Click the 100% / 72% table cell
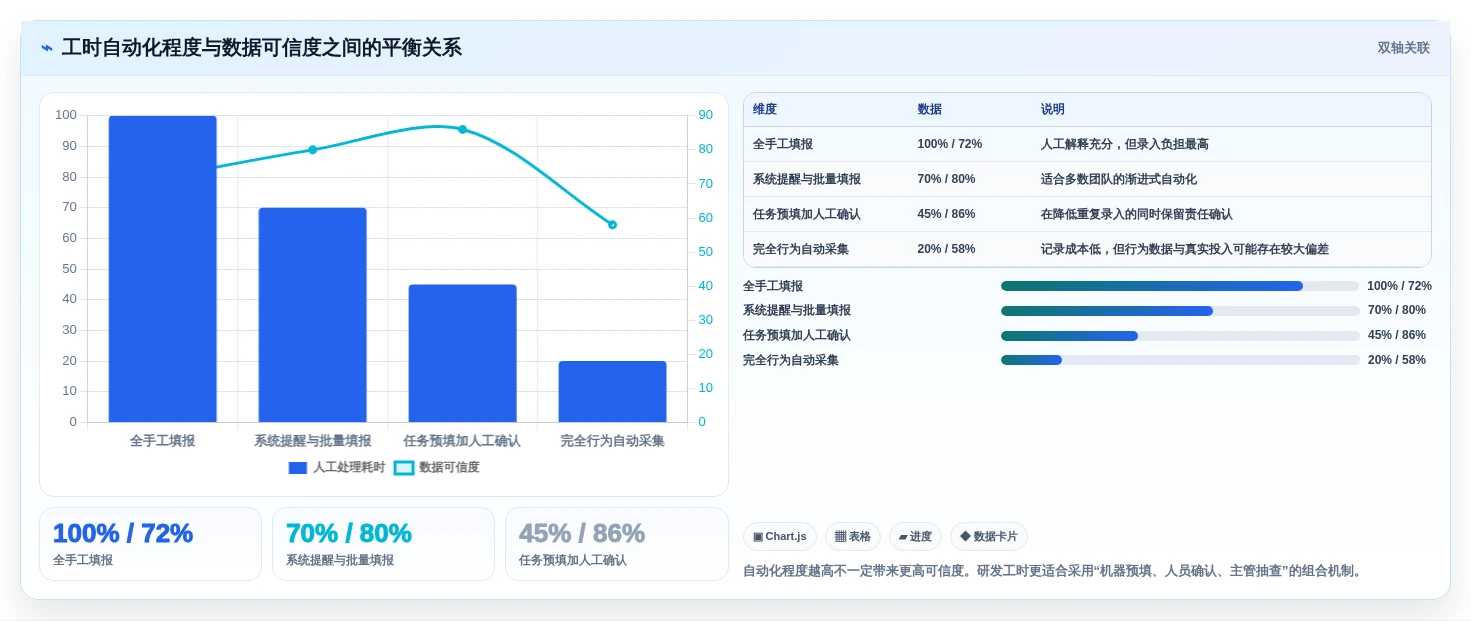Screen dimensions: 1471x621 [x=950, y=144]
